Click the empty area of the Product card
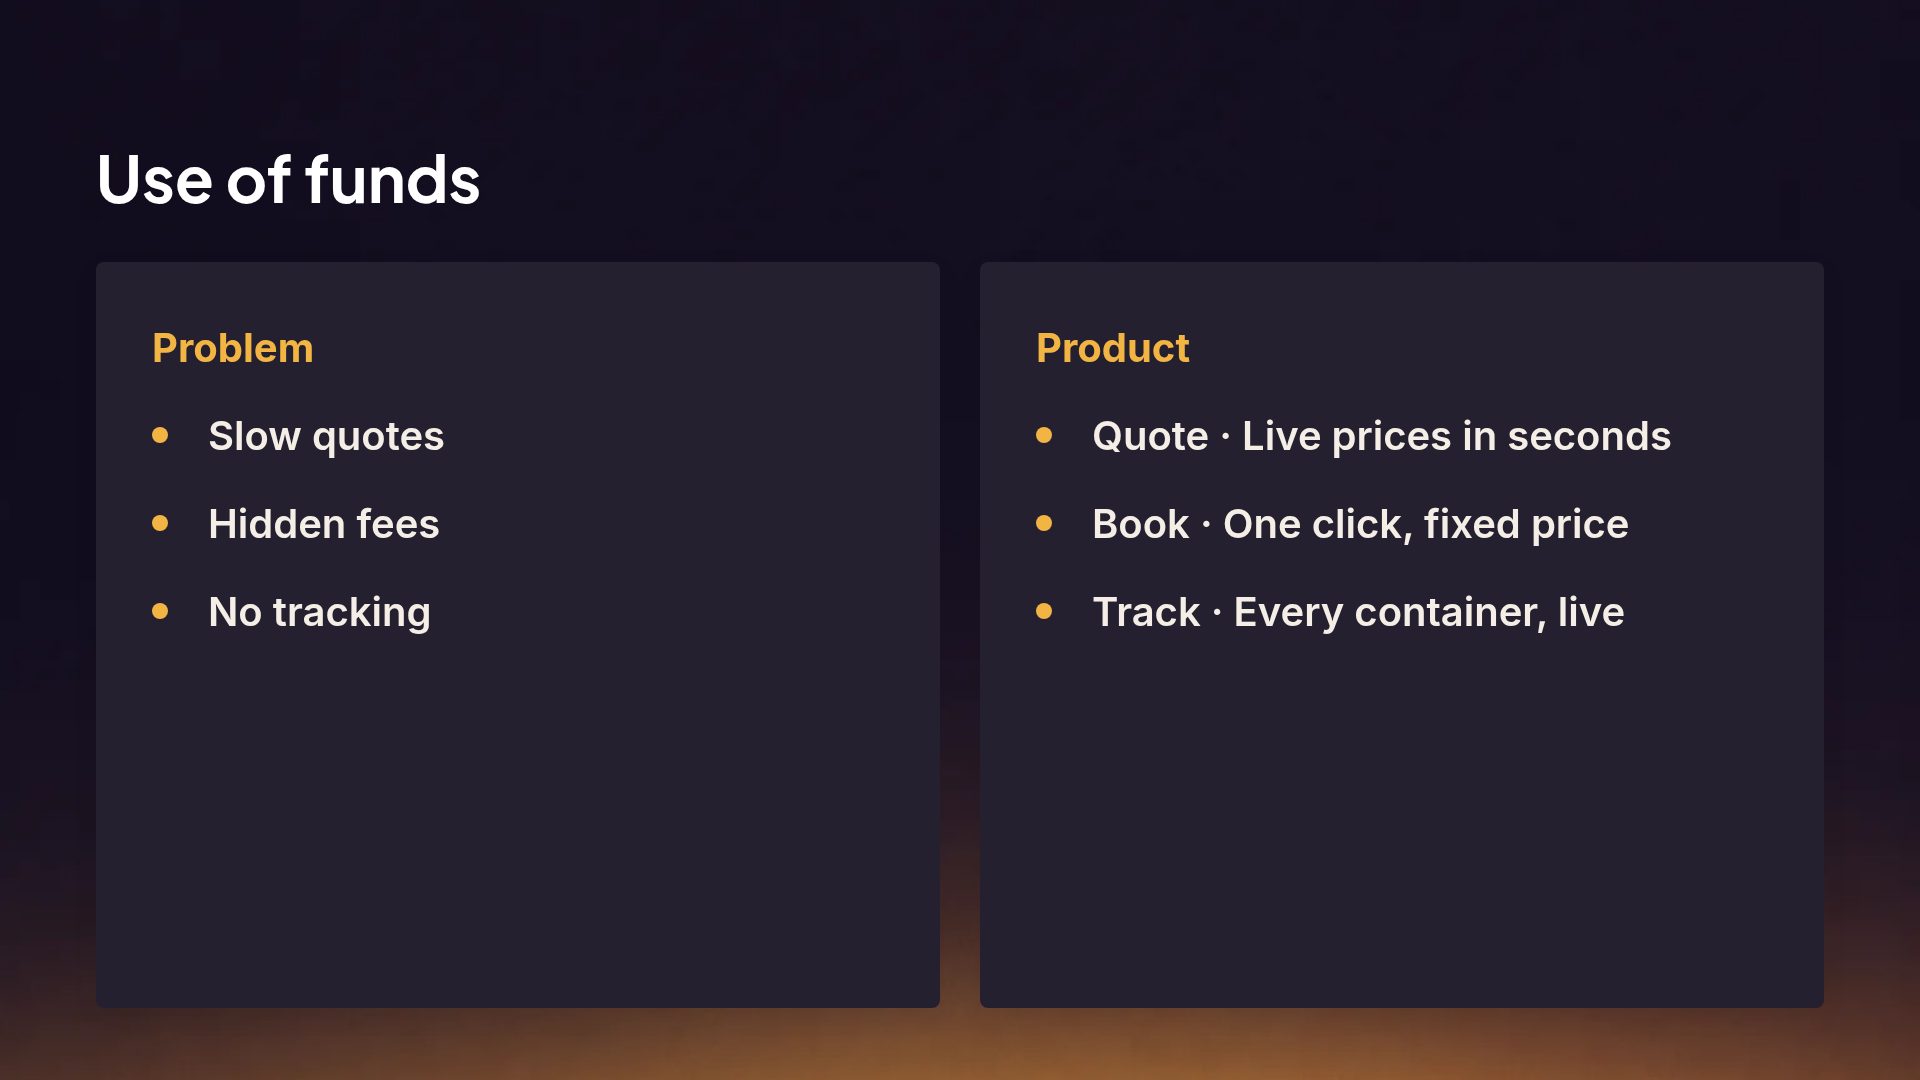 [x=1402, y=820]
